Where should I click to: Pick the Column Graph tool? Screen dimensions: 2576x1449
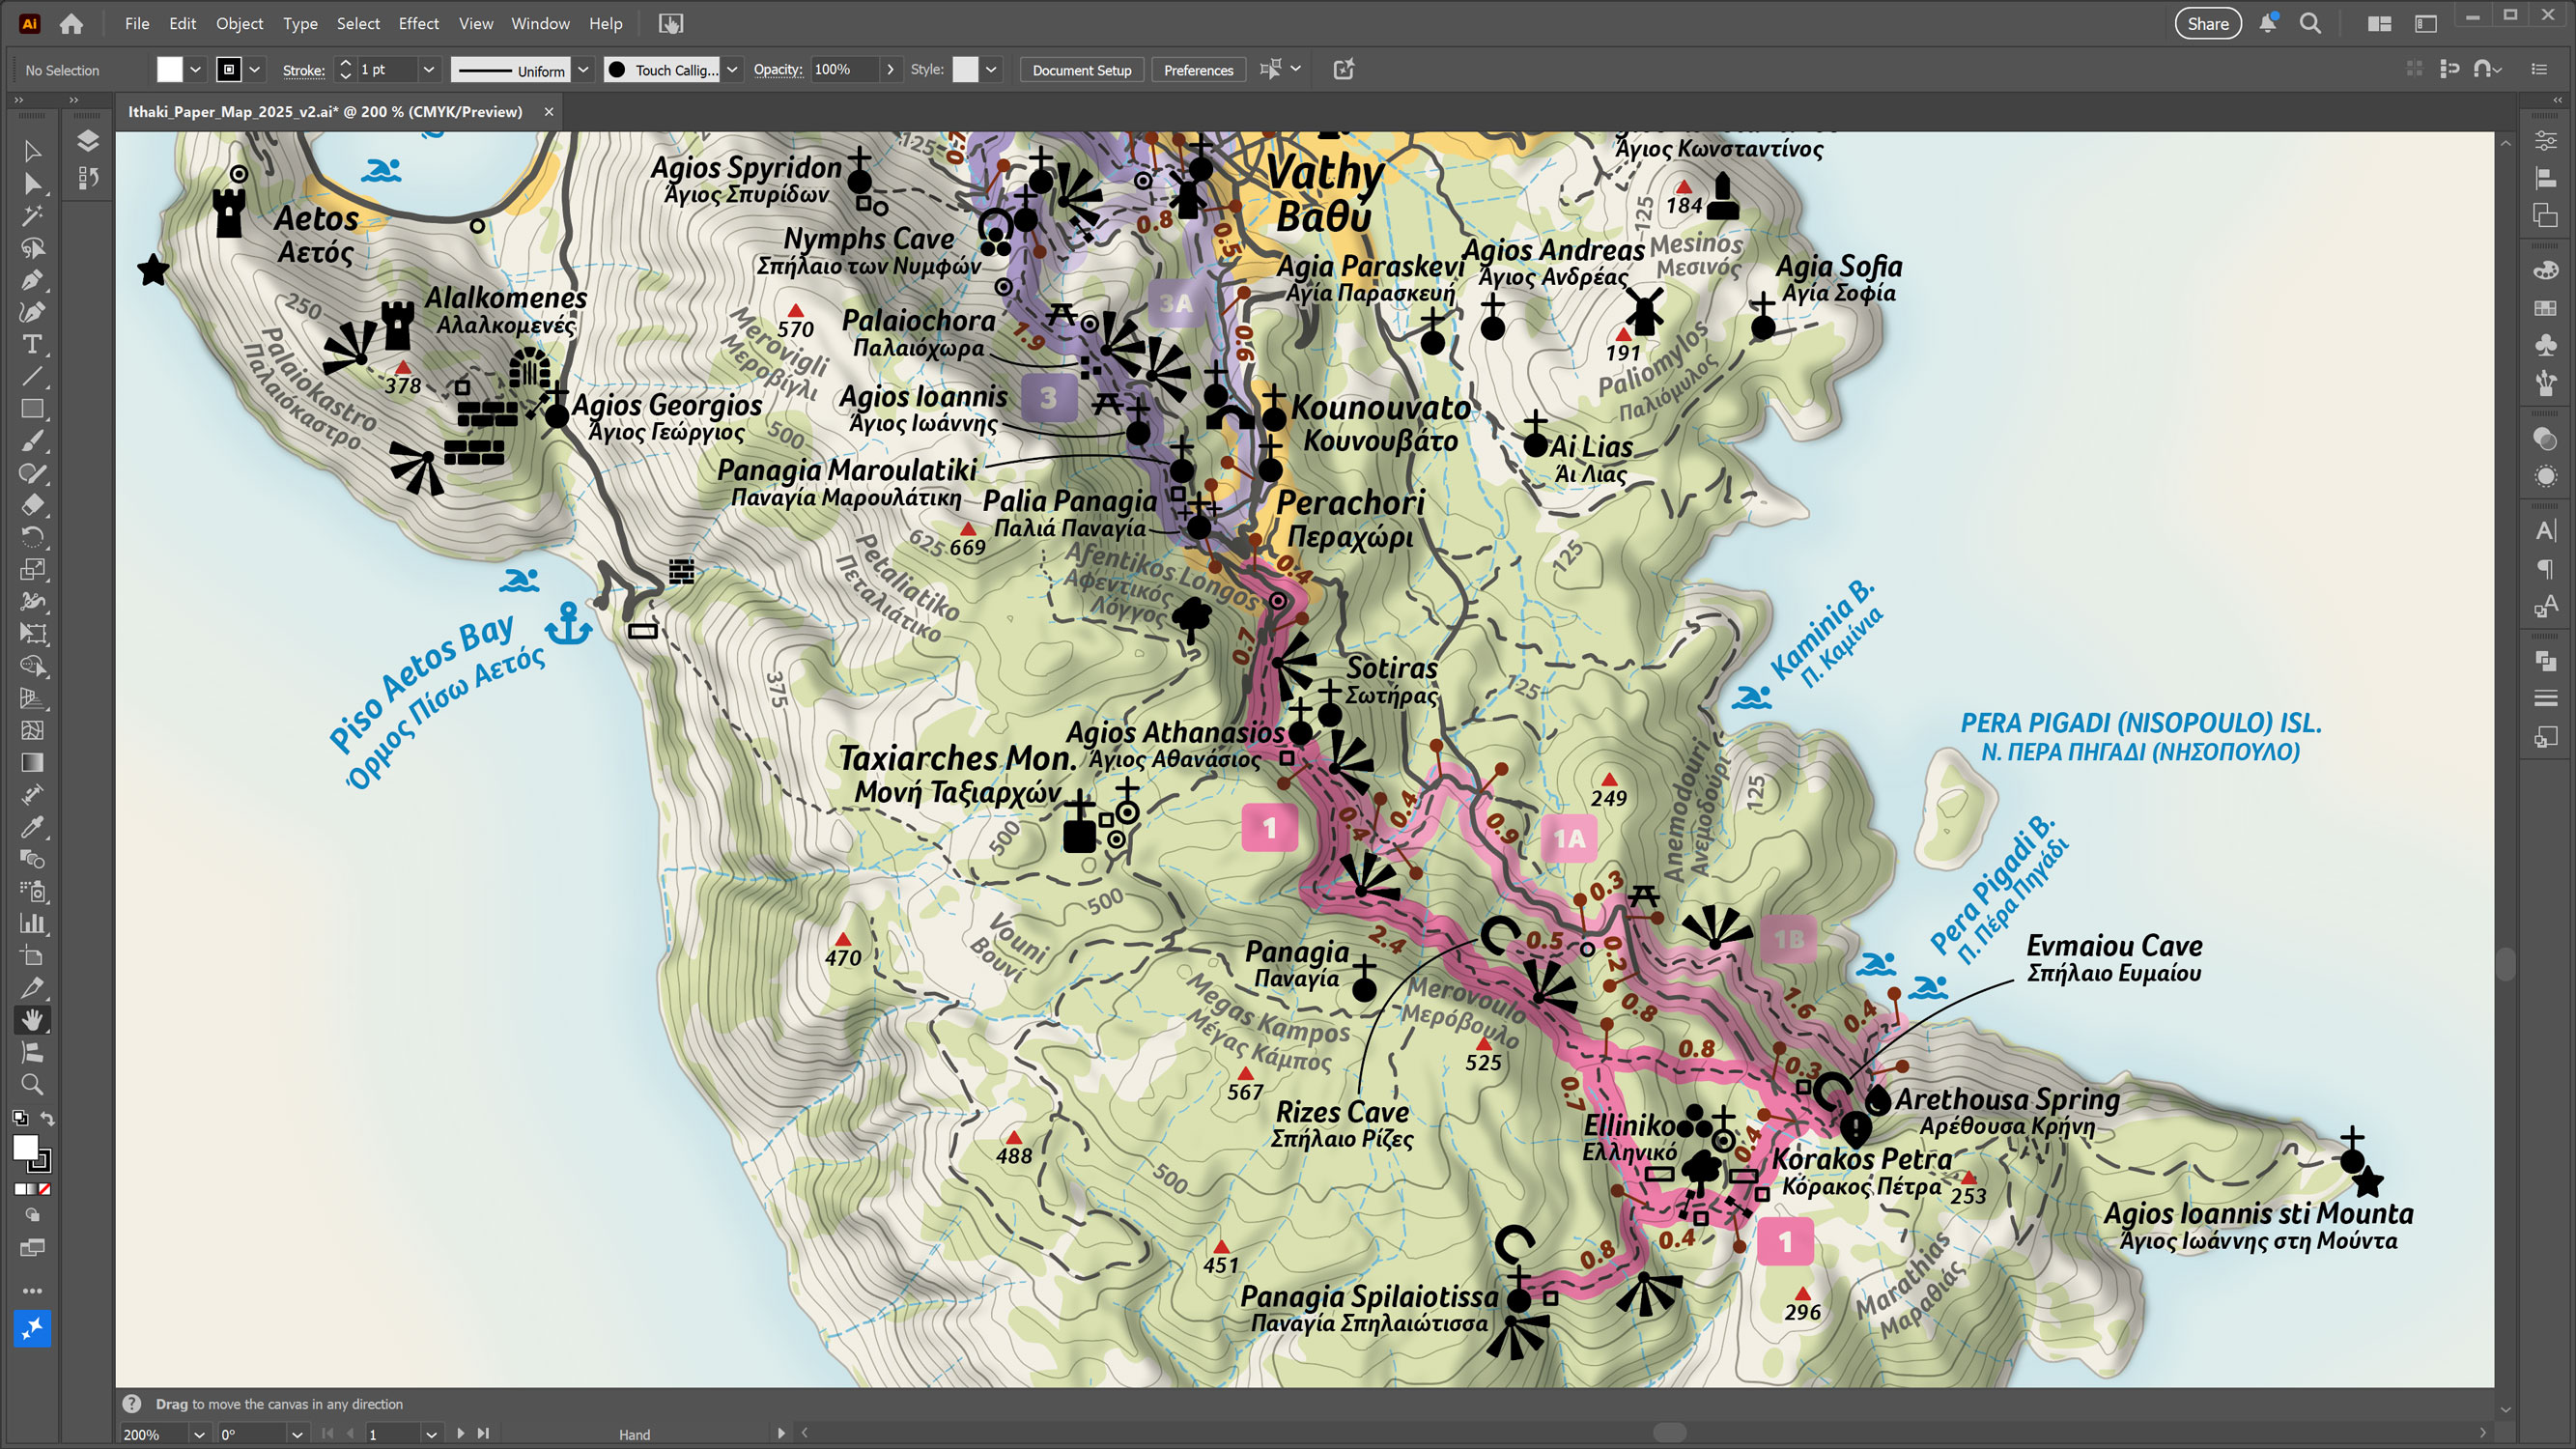coord(33,922)
